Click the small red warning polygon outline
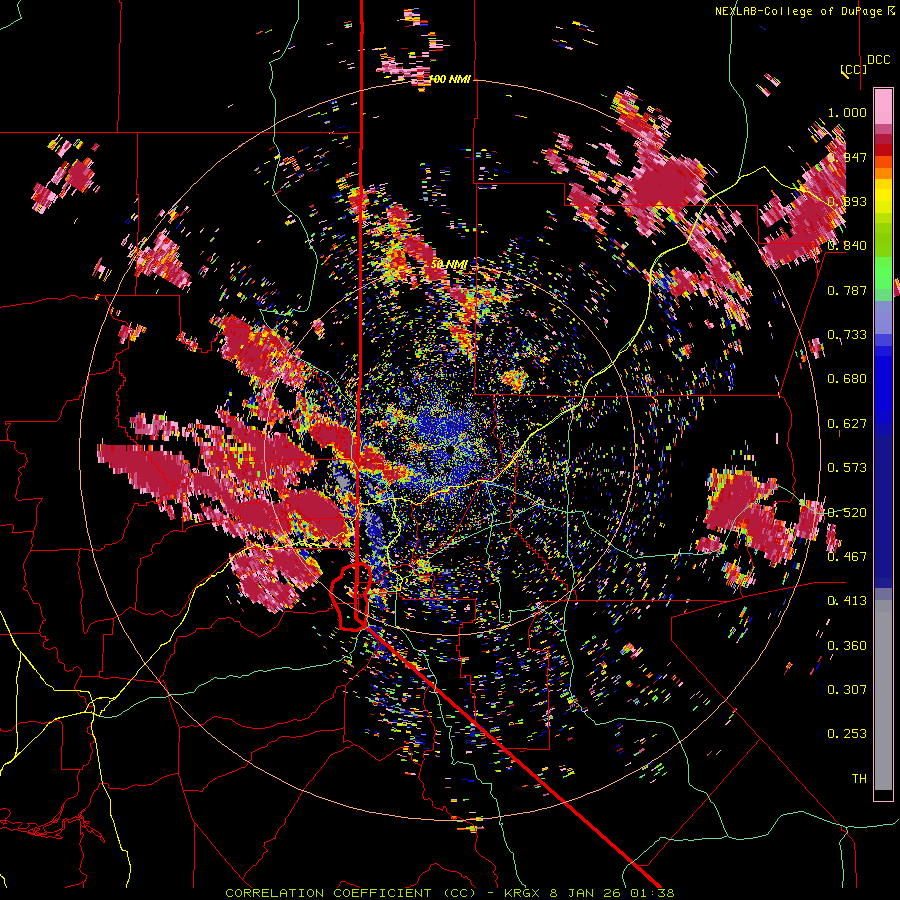The height and width of the screenshot is (900, 900). (x=351, y=597)
